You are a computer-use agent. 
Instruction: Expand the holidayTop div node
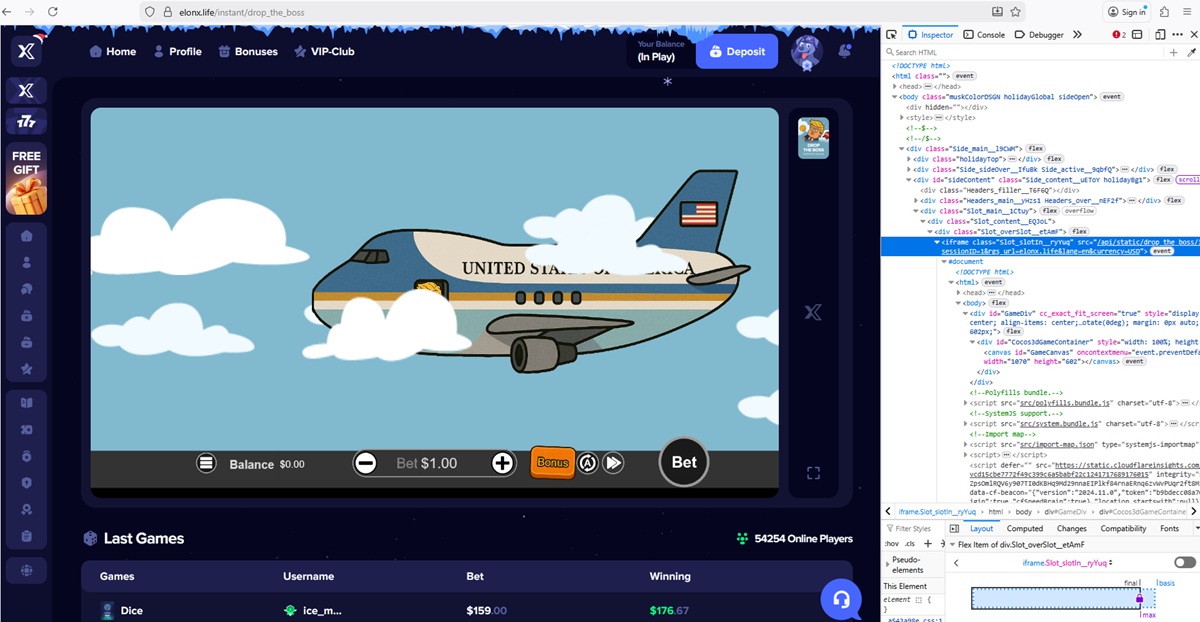coord(910,159)
